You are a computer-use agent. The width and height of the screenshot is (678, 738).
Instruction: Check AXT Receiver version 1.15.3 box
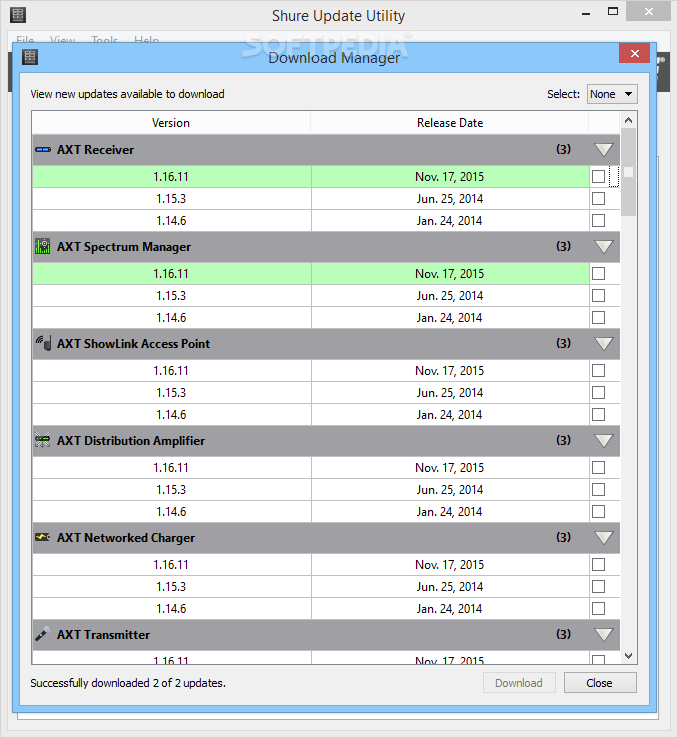[598, 199]
